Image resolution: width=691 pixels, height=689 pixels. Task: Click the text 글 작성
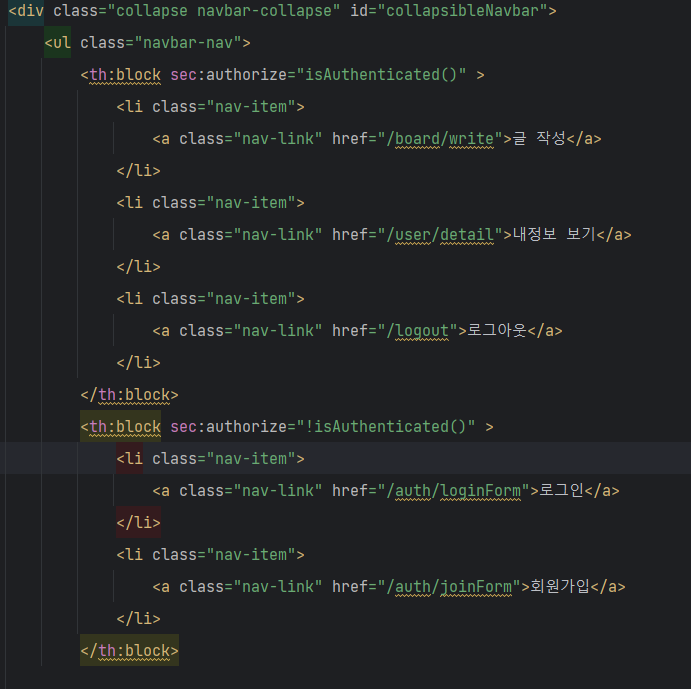[539, 138]
